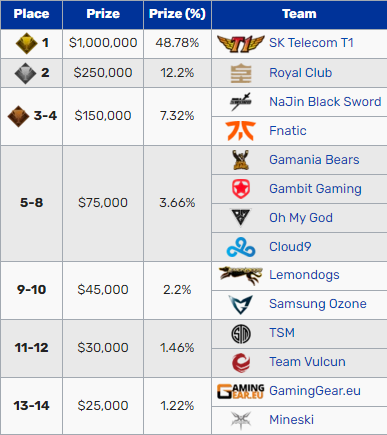
Task: Click the GamingGear.eu logo image
Action: pos(241,391)
